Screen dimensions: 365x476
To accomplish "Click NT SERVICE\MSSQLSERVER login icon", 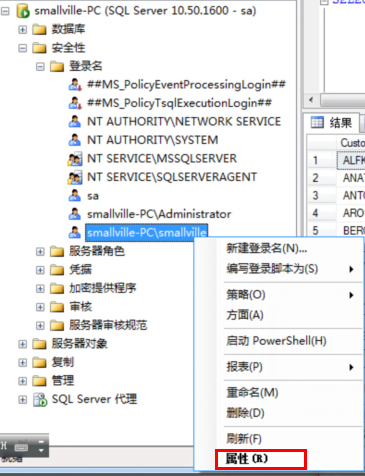I will coord(75,159).
